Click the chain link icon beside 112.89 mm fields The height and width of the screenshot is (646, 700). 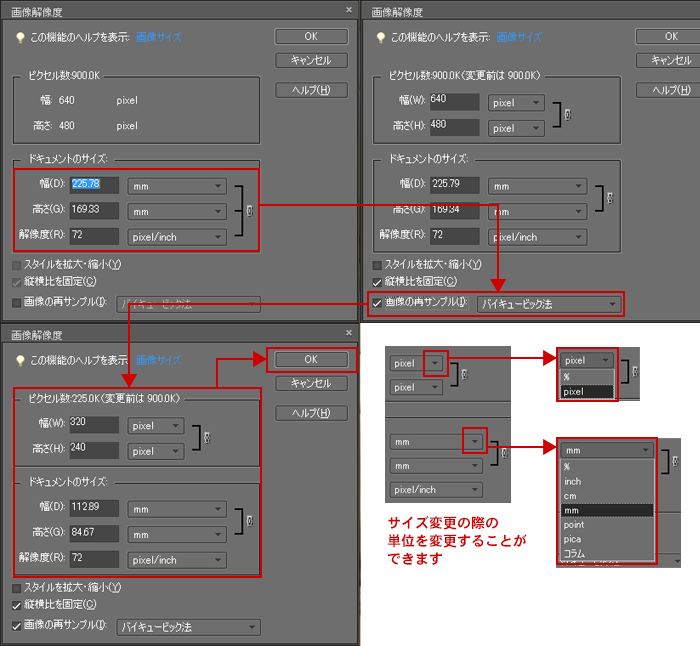pos(250,521)
